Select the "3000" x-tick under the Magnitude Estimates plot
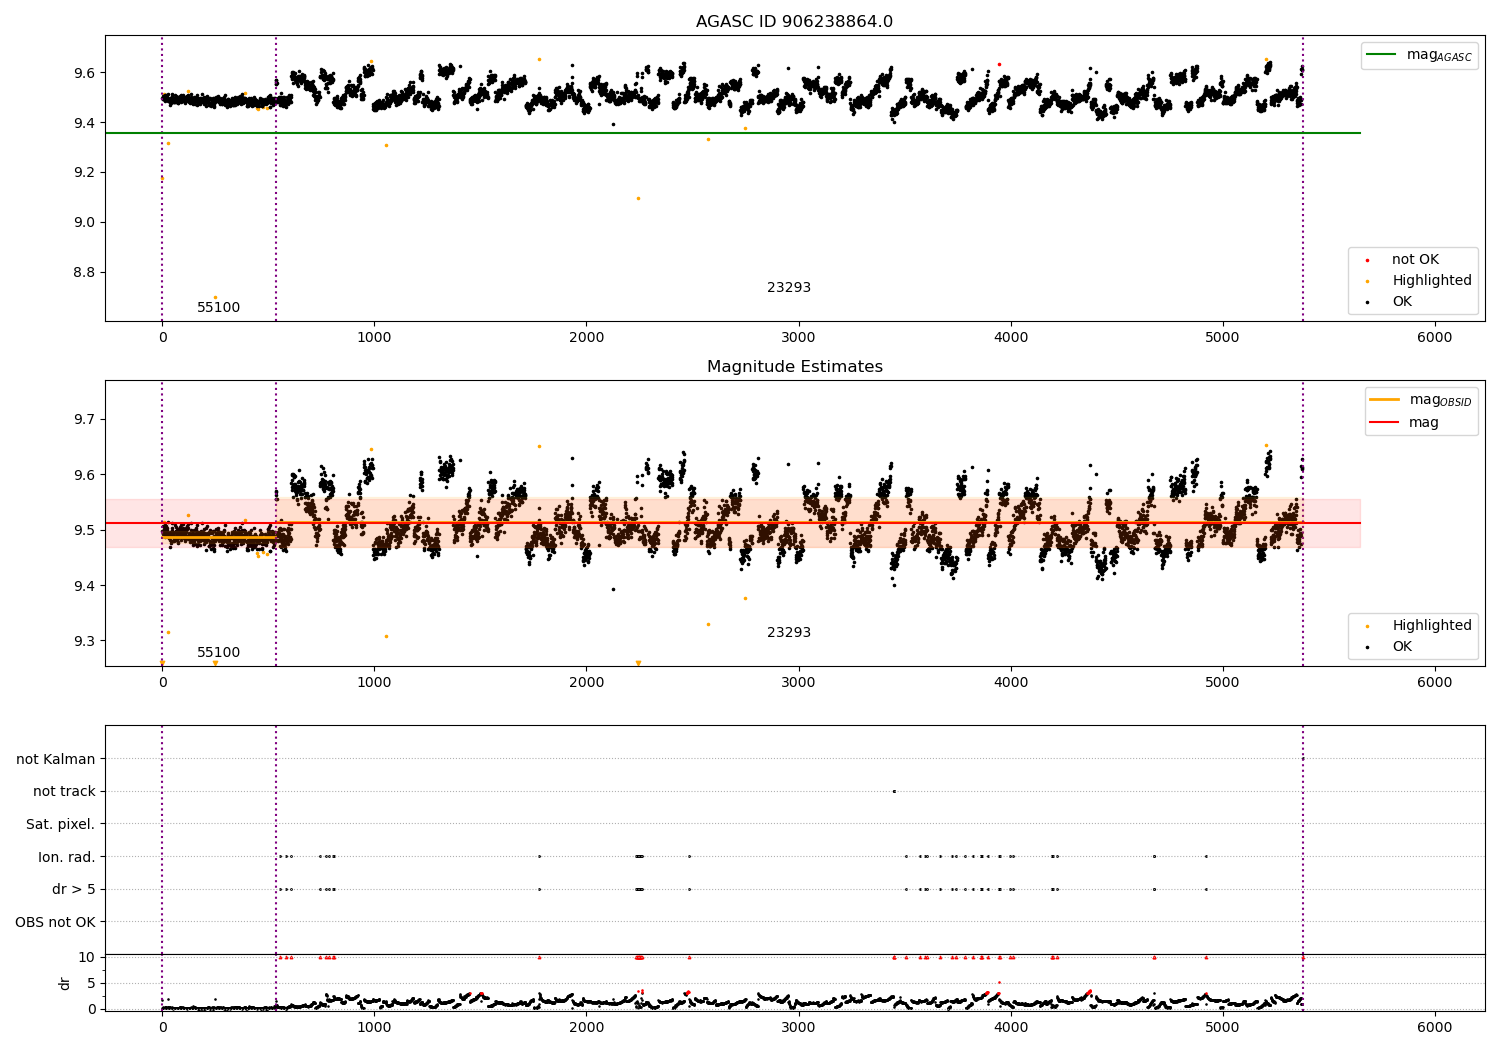Screen dimensions: 1500x1050 (798, 683)
